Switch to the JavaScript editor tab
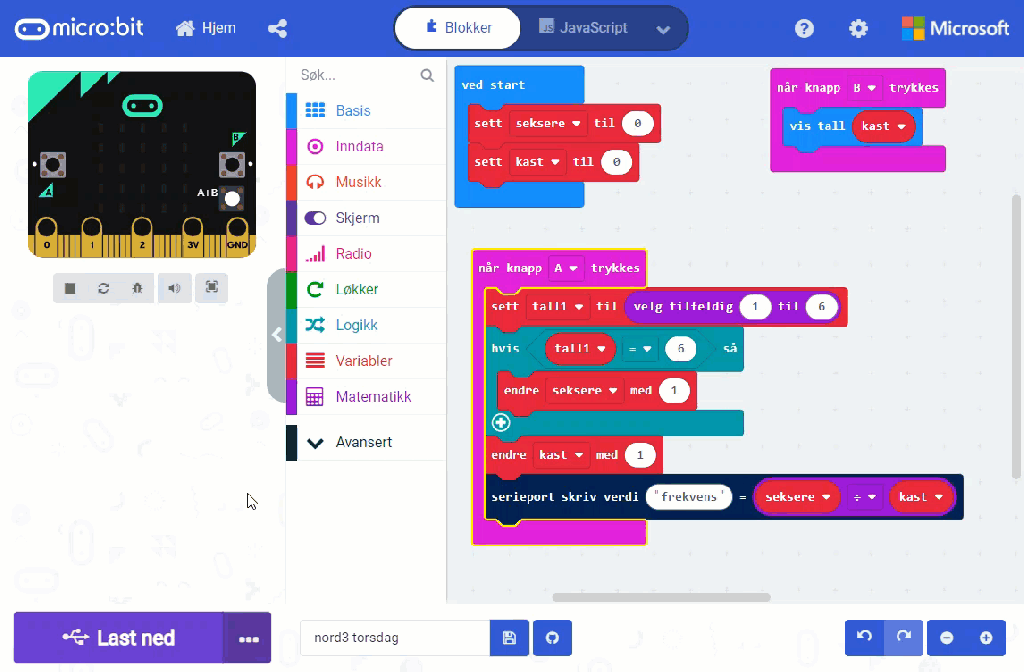 [584, 28]
